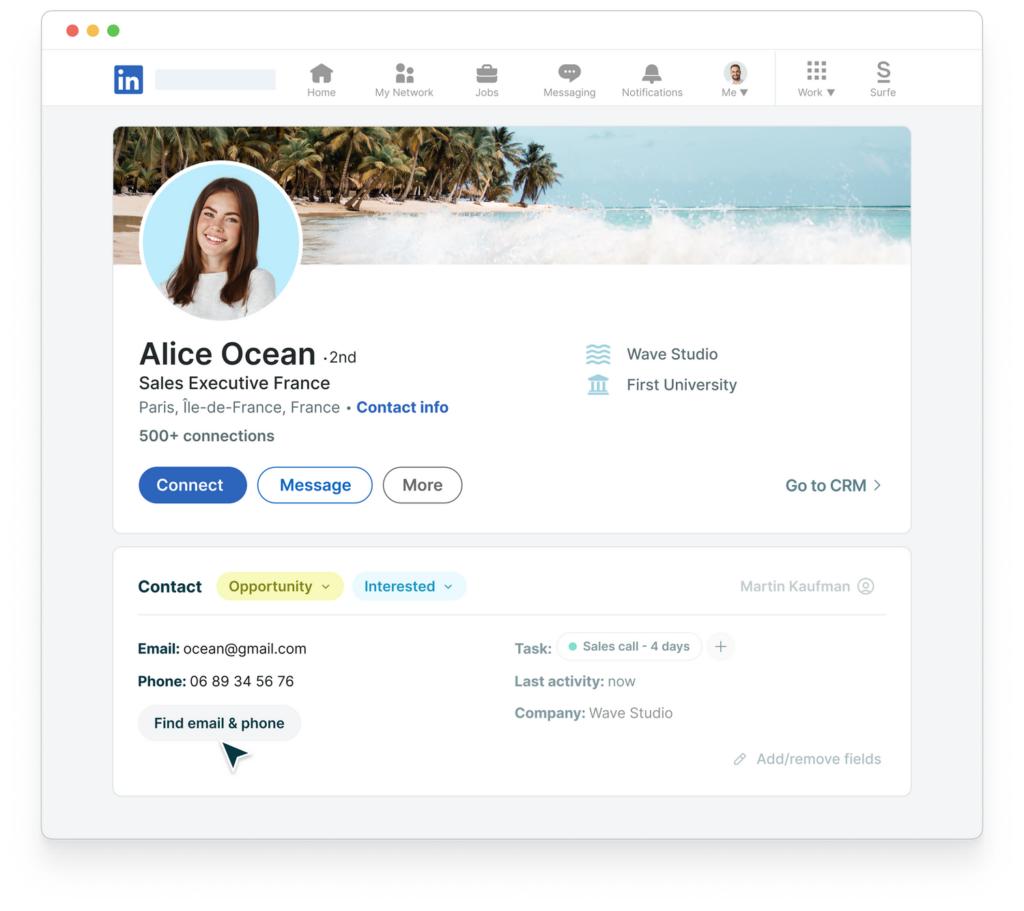Open the Surfe extension icon
This screenshot has height=911, width=1024.
(x=882, y=79)
